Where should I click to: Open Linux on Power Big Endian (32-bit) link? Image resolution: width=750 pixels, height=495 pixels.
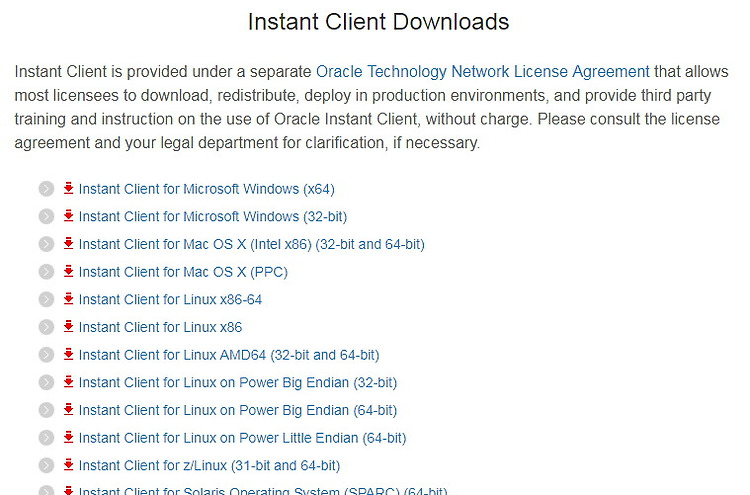pyautogui.click(x=238, y=383)
